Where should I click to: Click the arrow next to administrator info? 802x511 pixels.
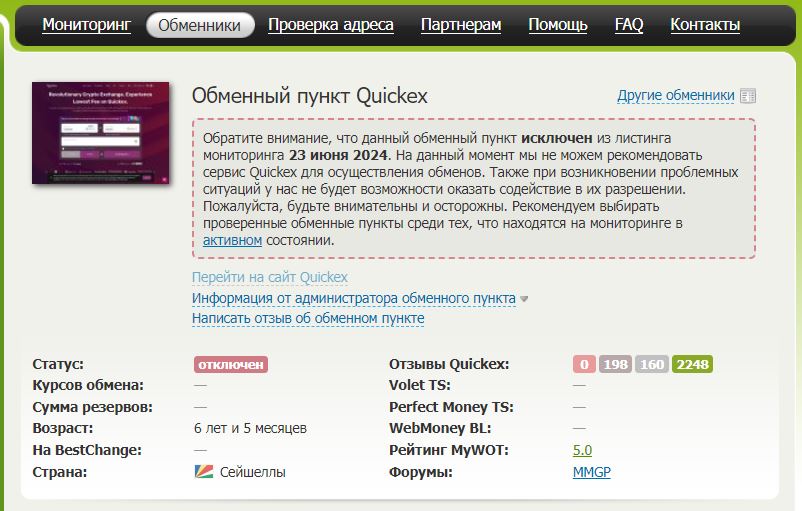pyautogui.click(x=524, y=299)
